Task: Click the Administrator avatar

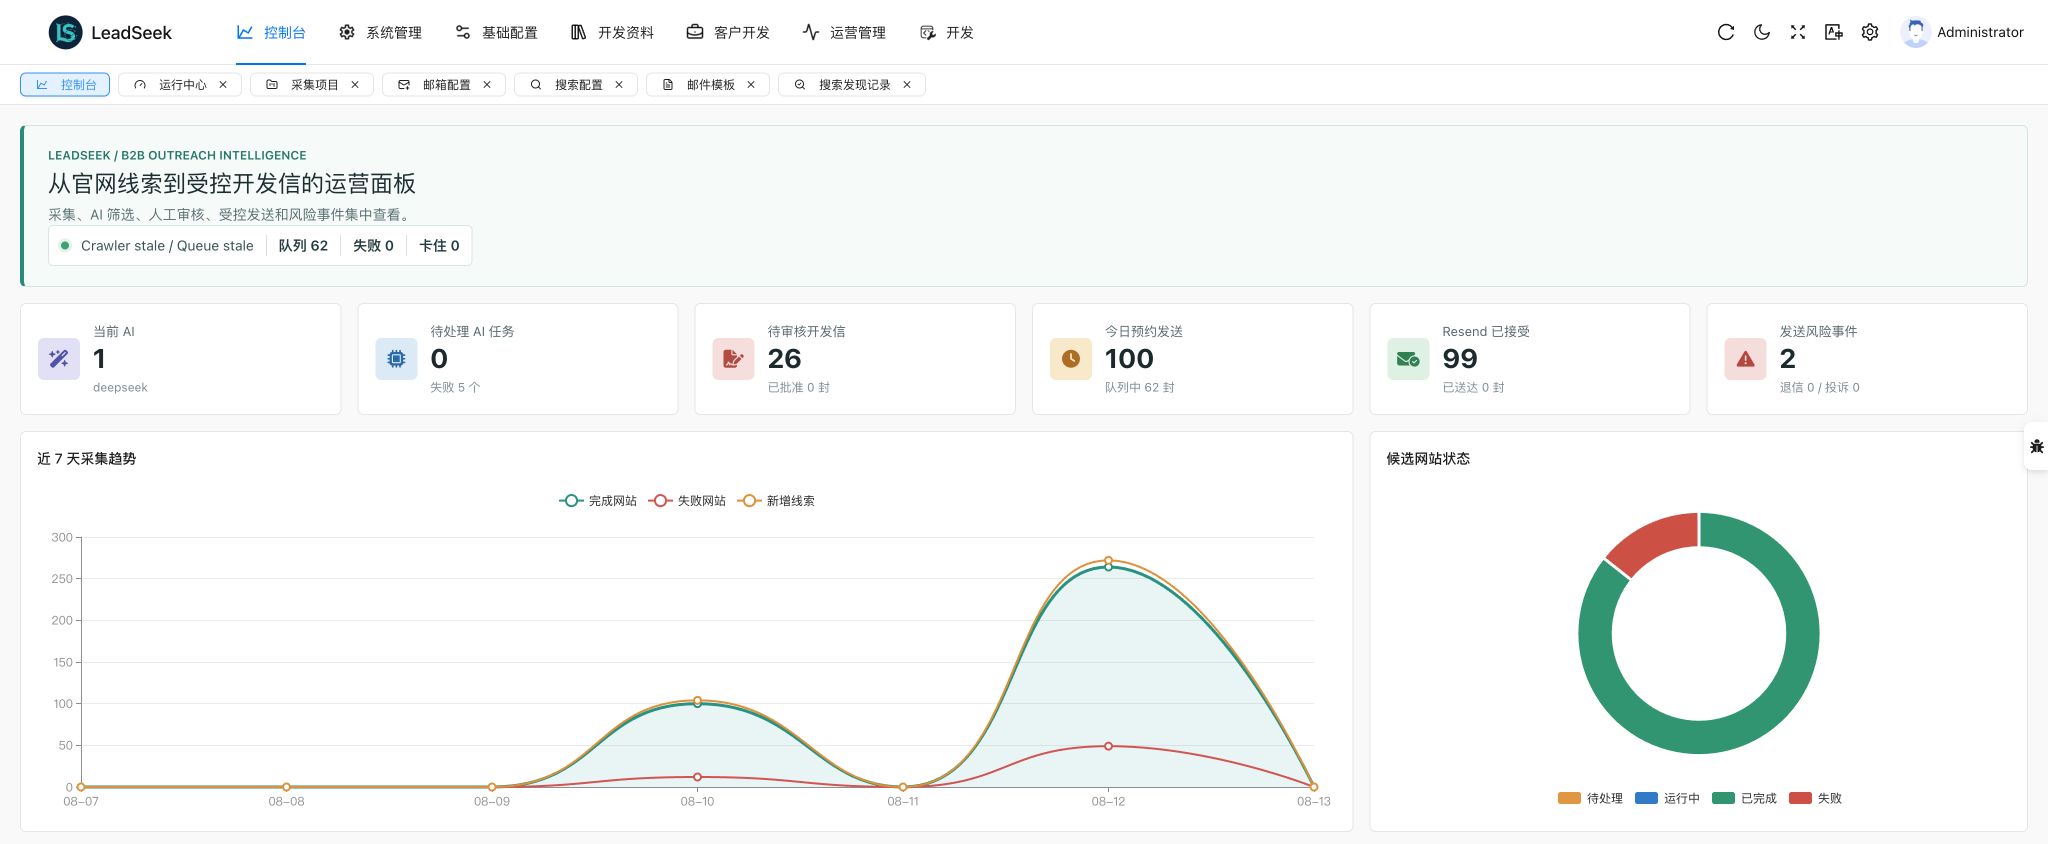Action: pyautogui.click(x=1915, y=32)
